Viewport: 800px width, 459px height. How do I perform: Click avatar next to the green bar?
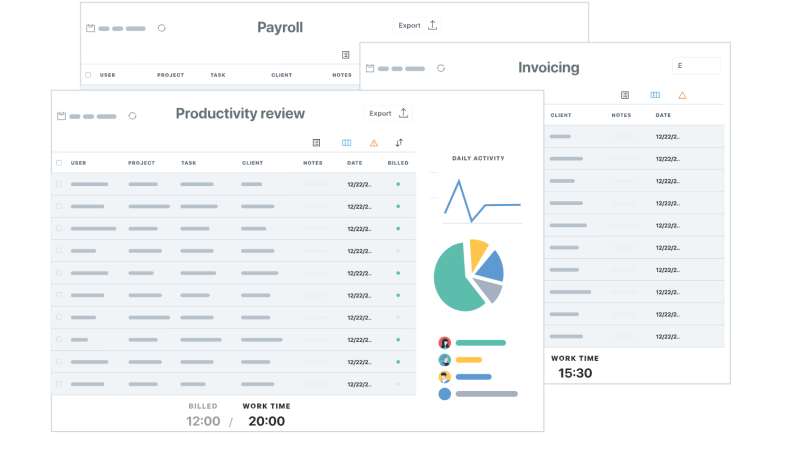445,343
